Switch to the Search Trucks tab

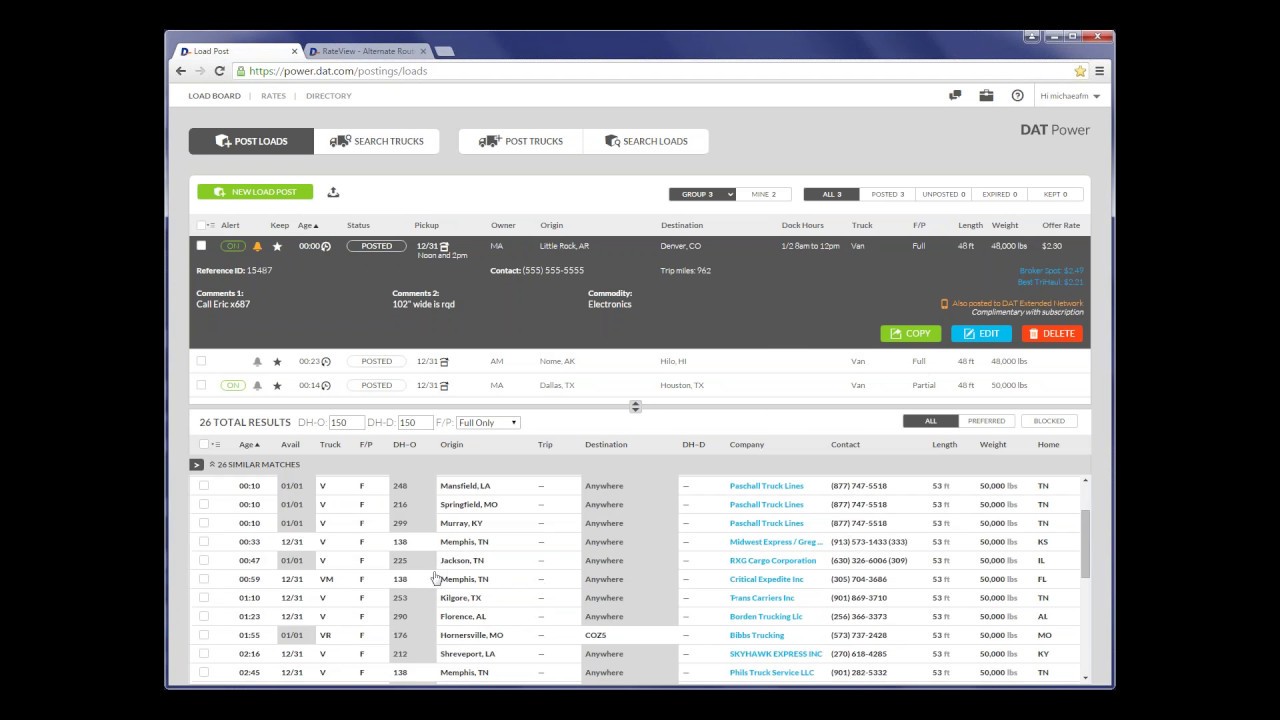pyautogui.click(x=376, y=141)
